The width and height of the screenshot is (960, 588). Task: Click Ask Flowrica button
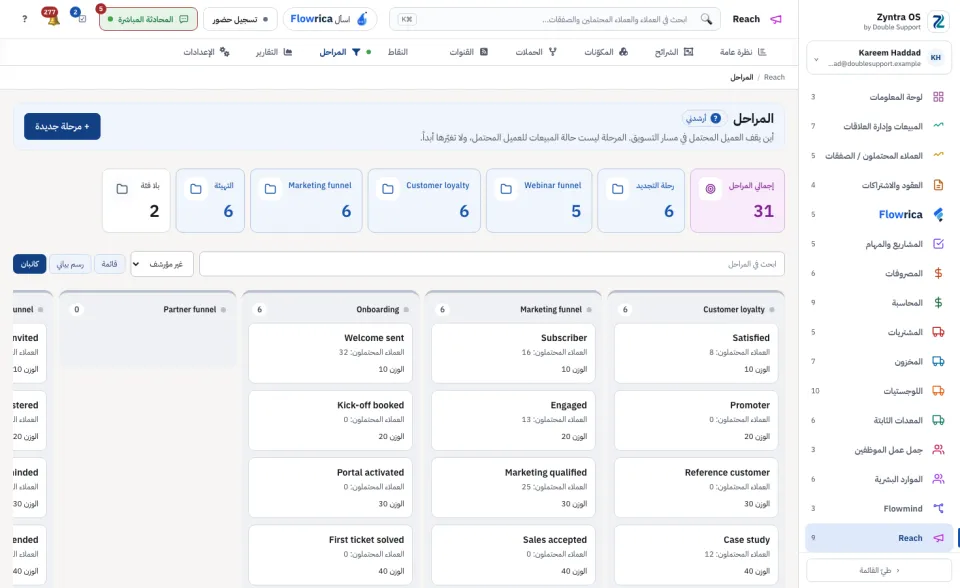click(x=329, y=19)
